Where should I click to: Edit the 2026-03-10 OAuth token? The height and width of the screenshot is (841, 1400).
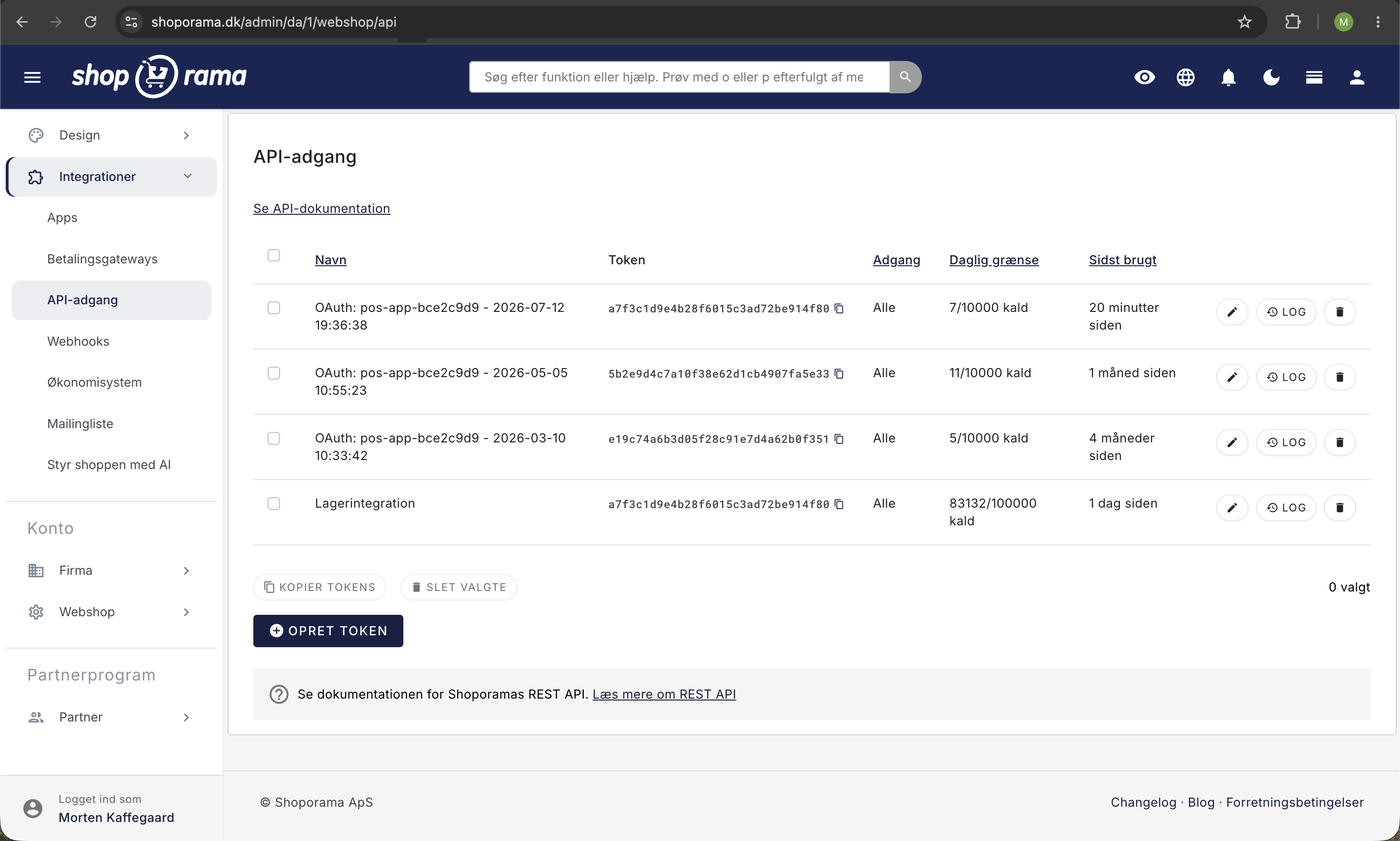1232,442
